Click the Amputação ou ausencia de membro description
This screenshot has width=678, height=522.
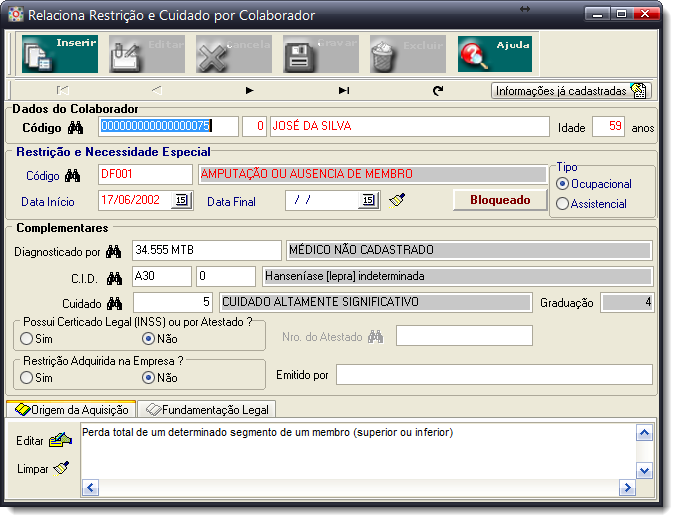point(373,174)
